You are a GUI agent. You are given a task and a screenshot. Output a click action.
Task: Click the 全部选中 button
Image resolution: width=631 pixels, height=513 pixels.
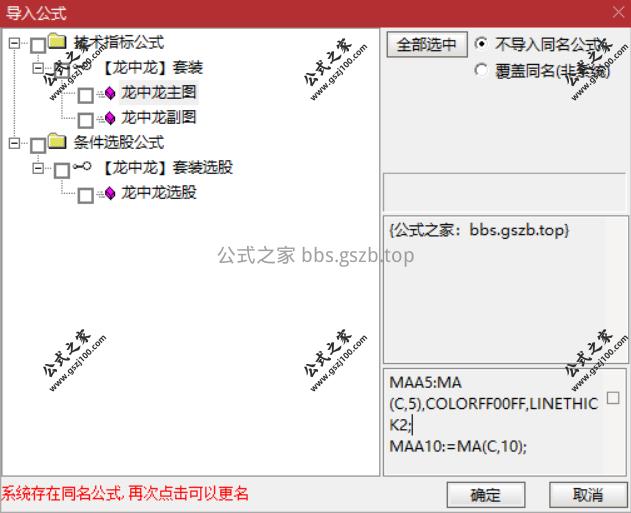click(427, 44)
